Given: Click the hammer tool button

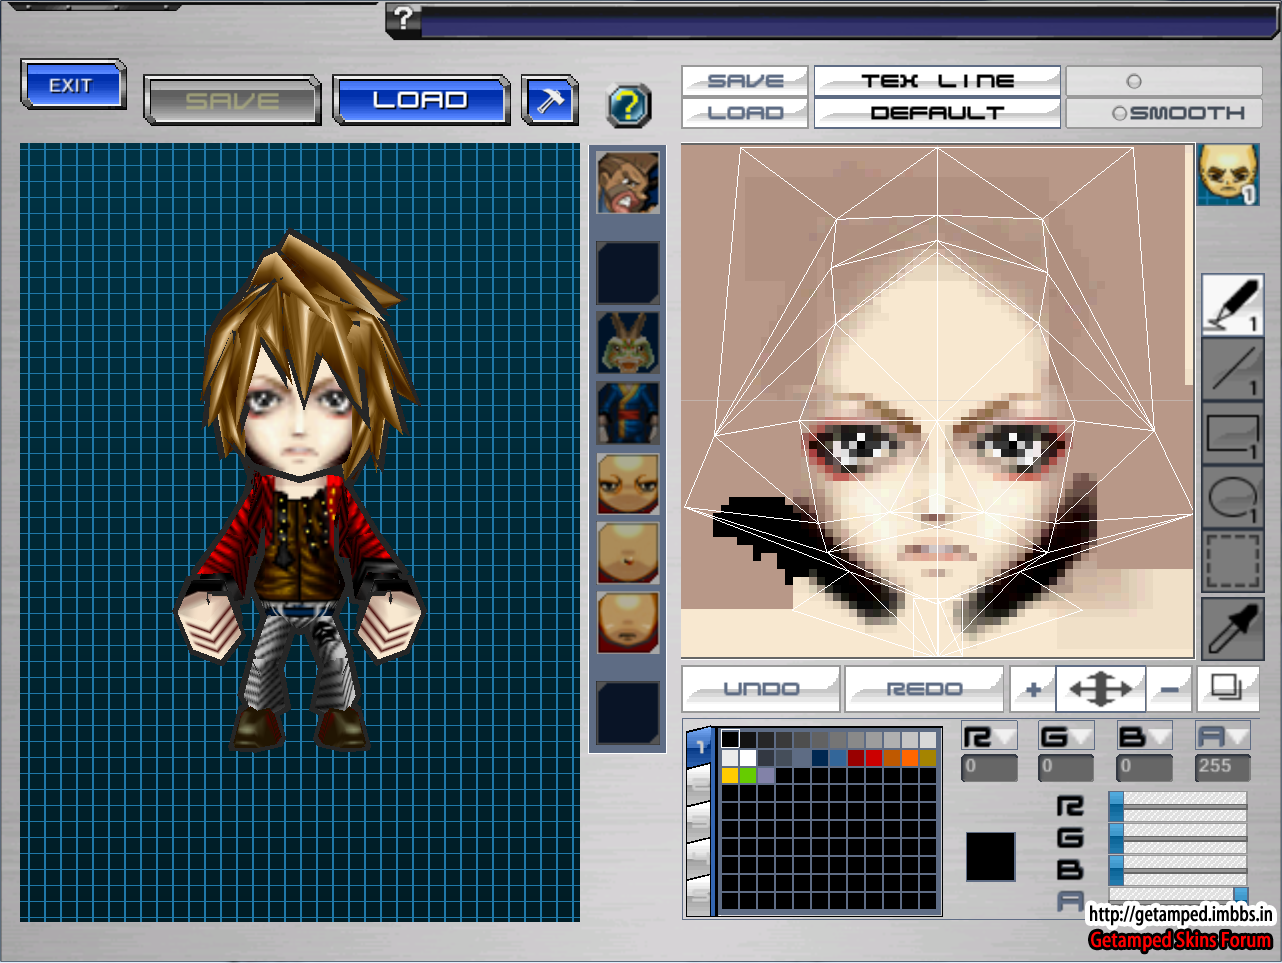Looking at the screenshot, I should [550, 100].
